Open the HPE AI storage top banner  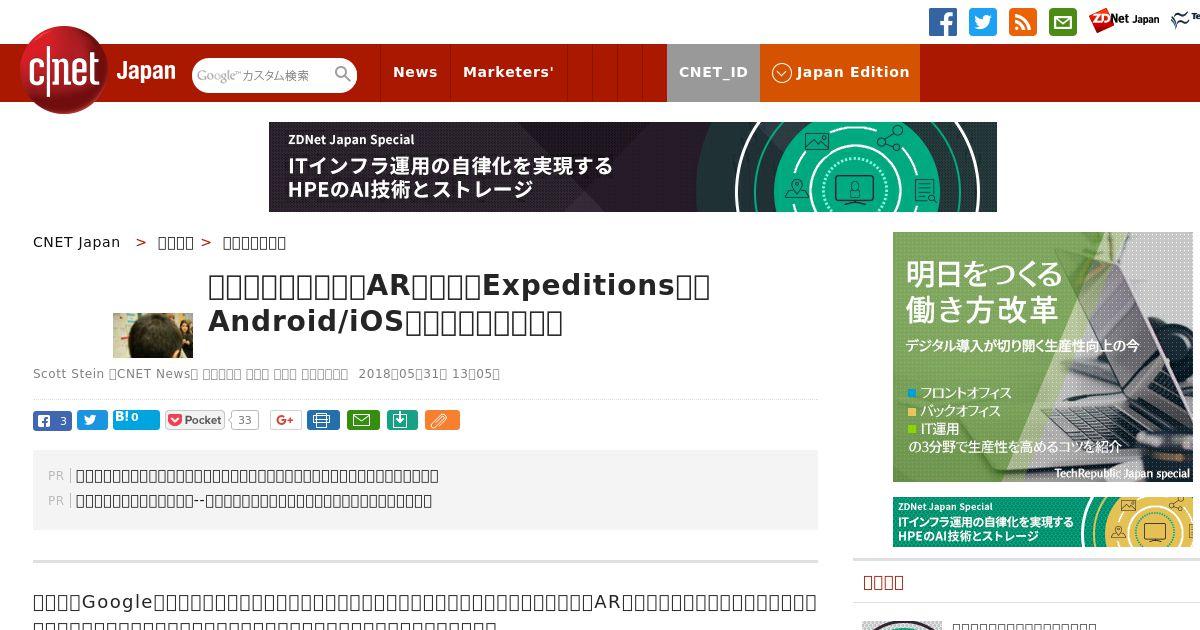tap(633, 167)
